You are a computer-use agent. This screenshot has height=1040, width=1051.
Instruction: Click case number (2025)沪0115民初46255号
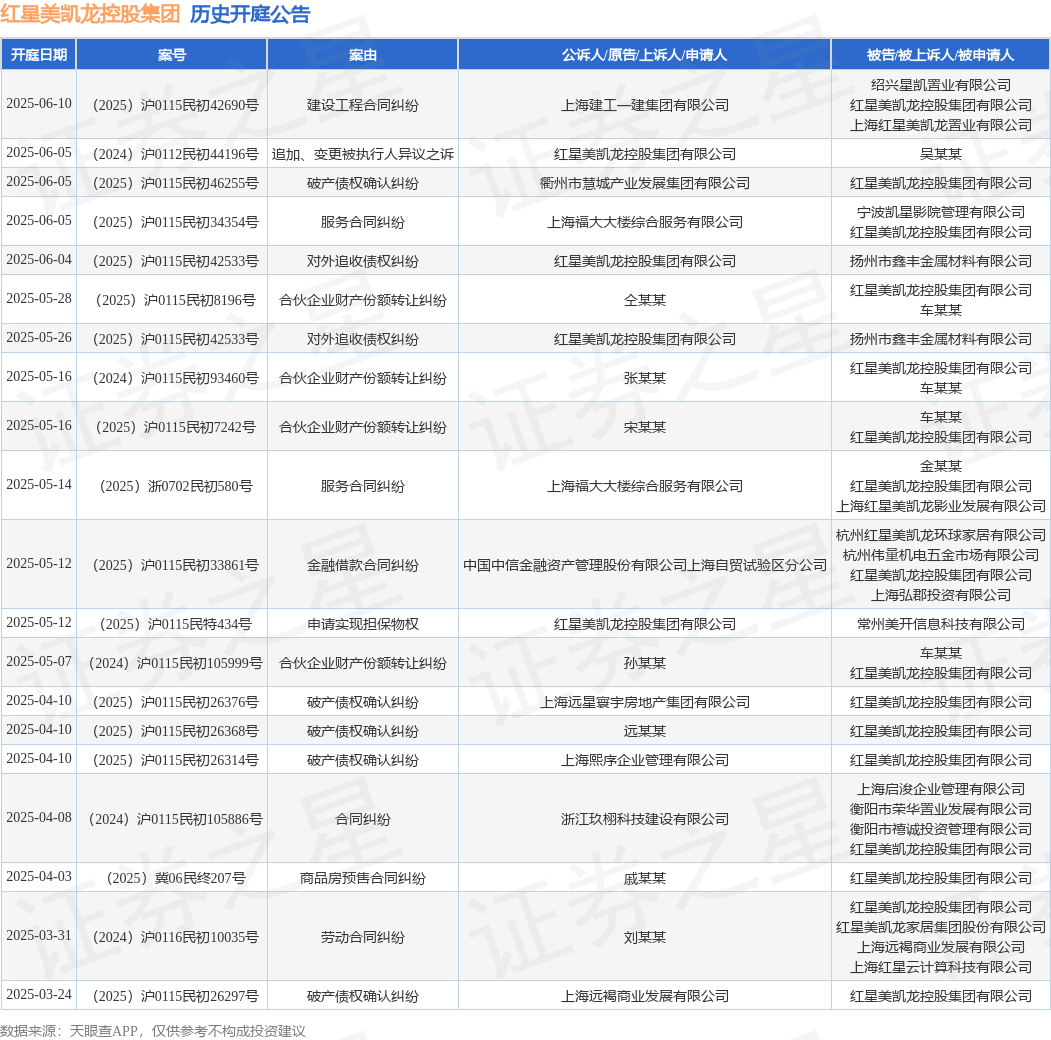click(176, 183)
